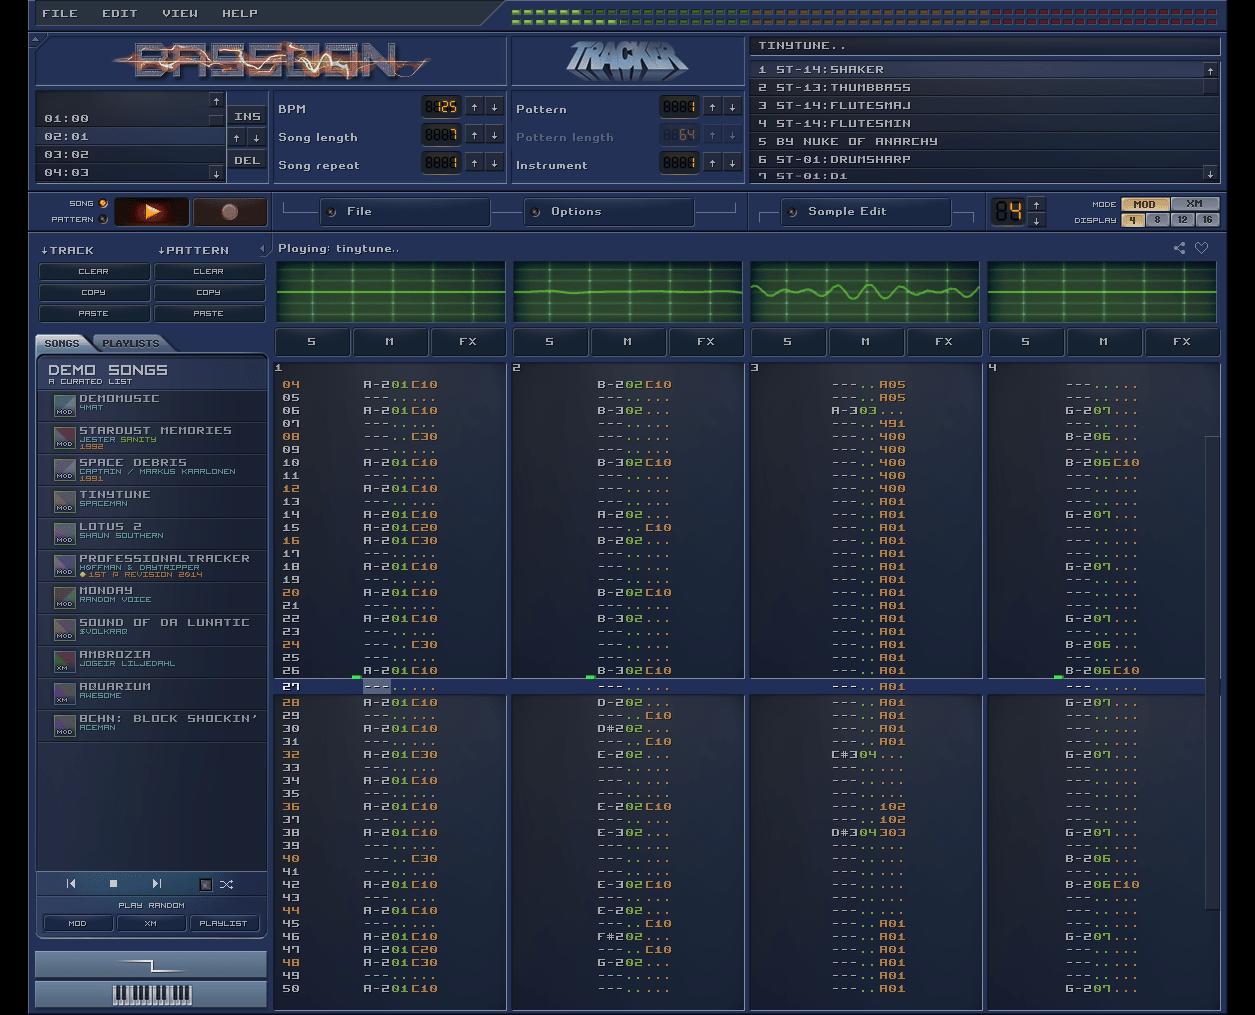Switch to the Playlists tab
The width and height of the screenshot is (1255, 1015).
click(130, 343)
